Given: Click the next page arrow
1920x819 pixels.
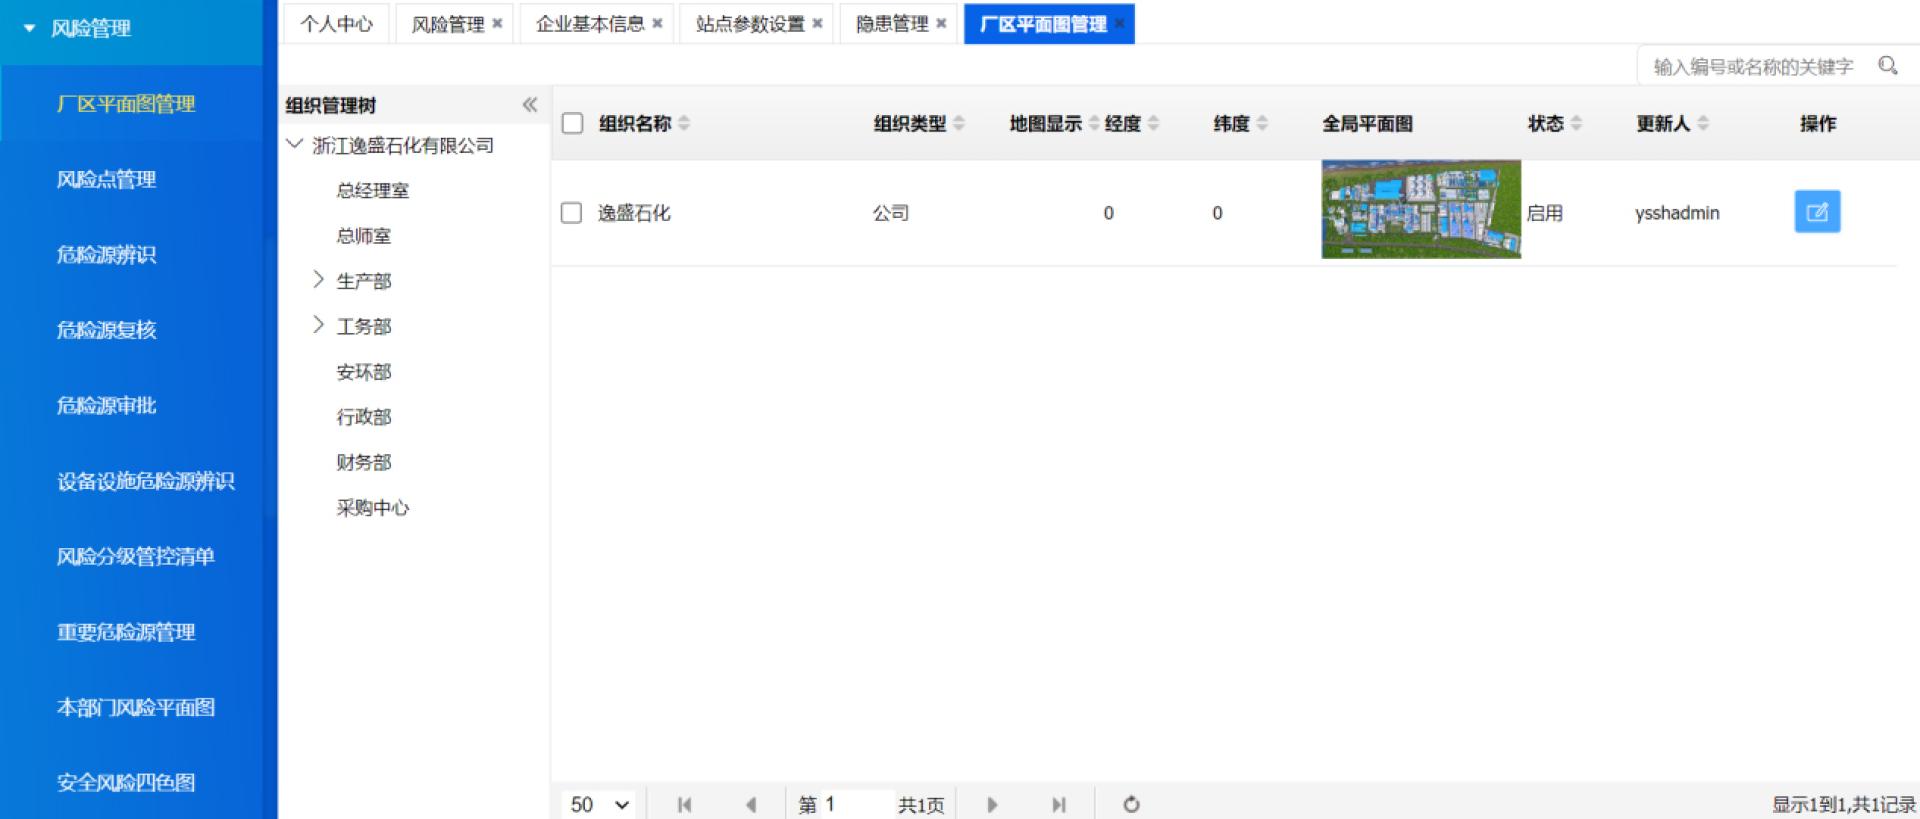Looking at the screenshot, I should [991, 804].
